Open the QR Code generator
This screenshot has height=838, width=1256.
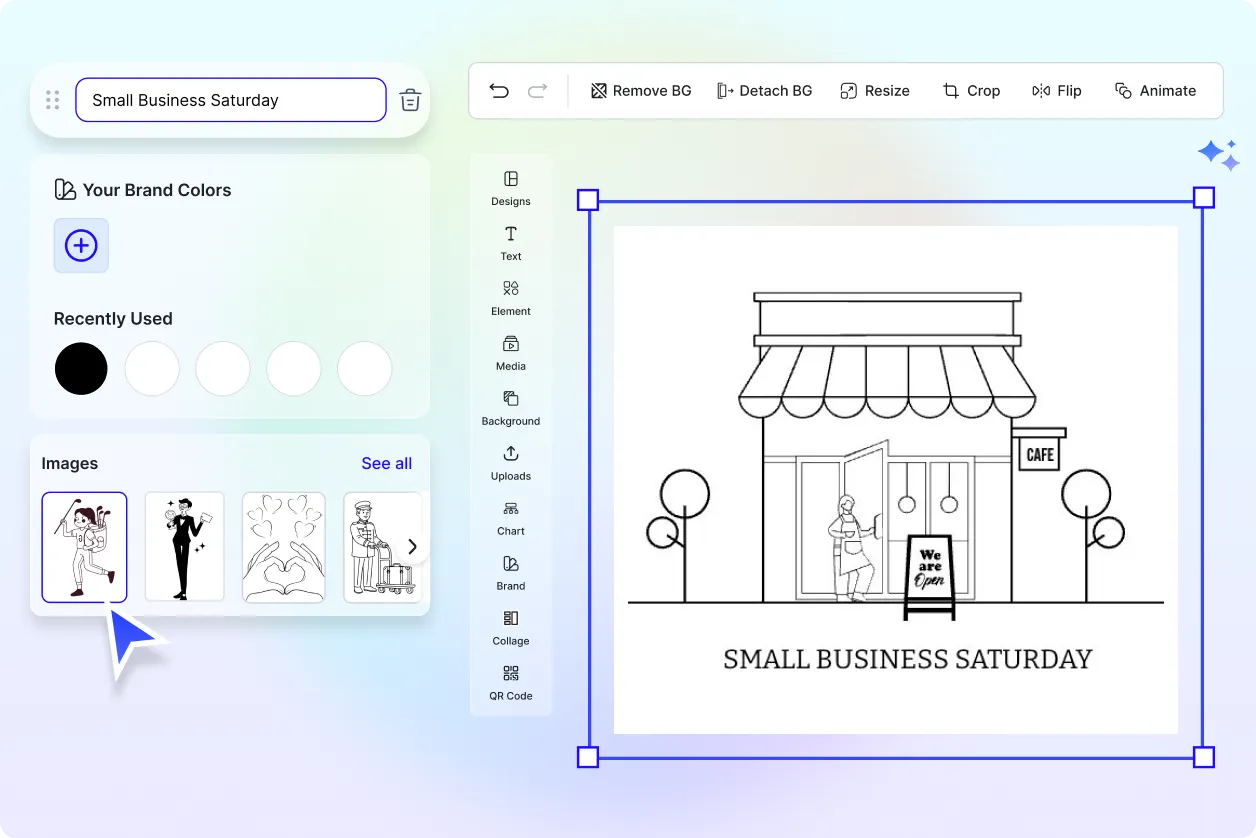(x=510, y=684)
